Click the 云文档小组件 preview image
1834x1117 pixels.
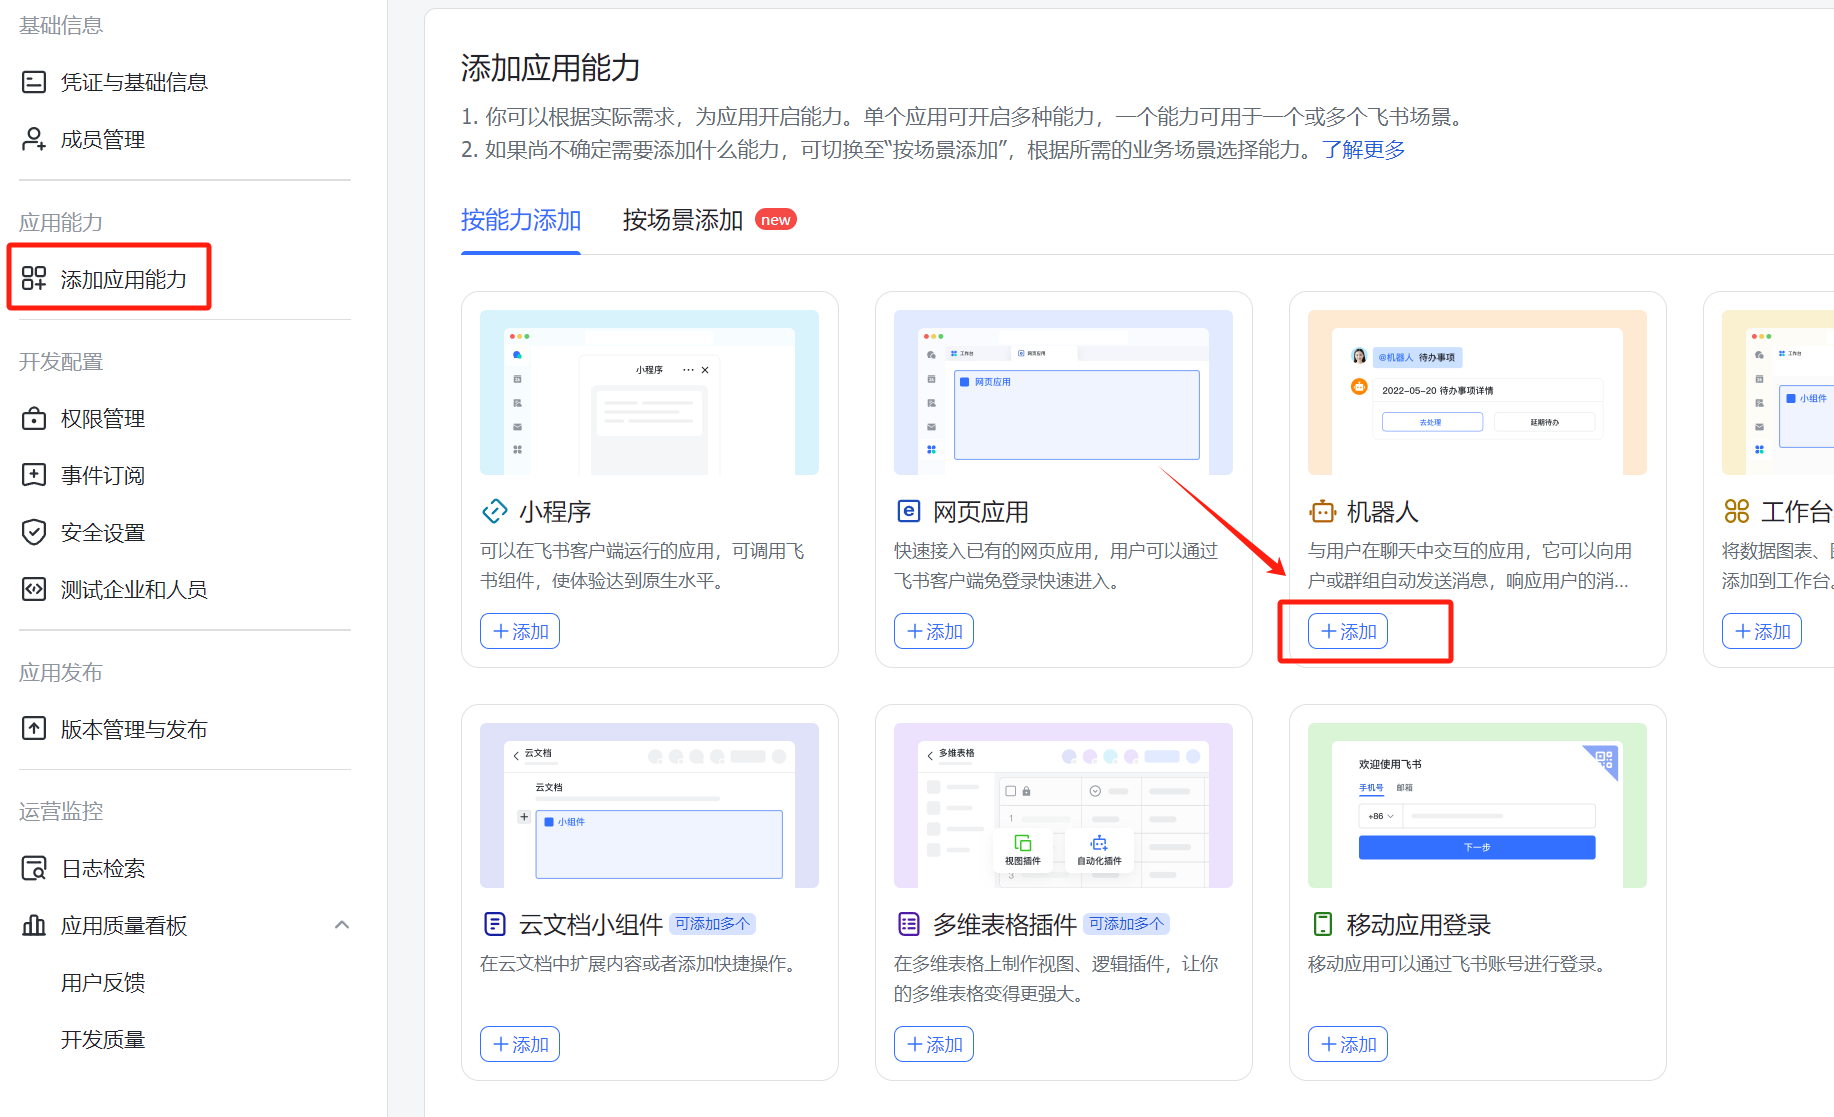[649, 805]
